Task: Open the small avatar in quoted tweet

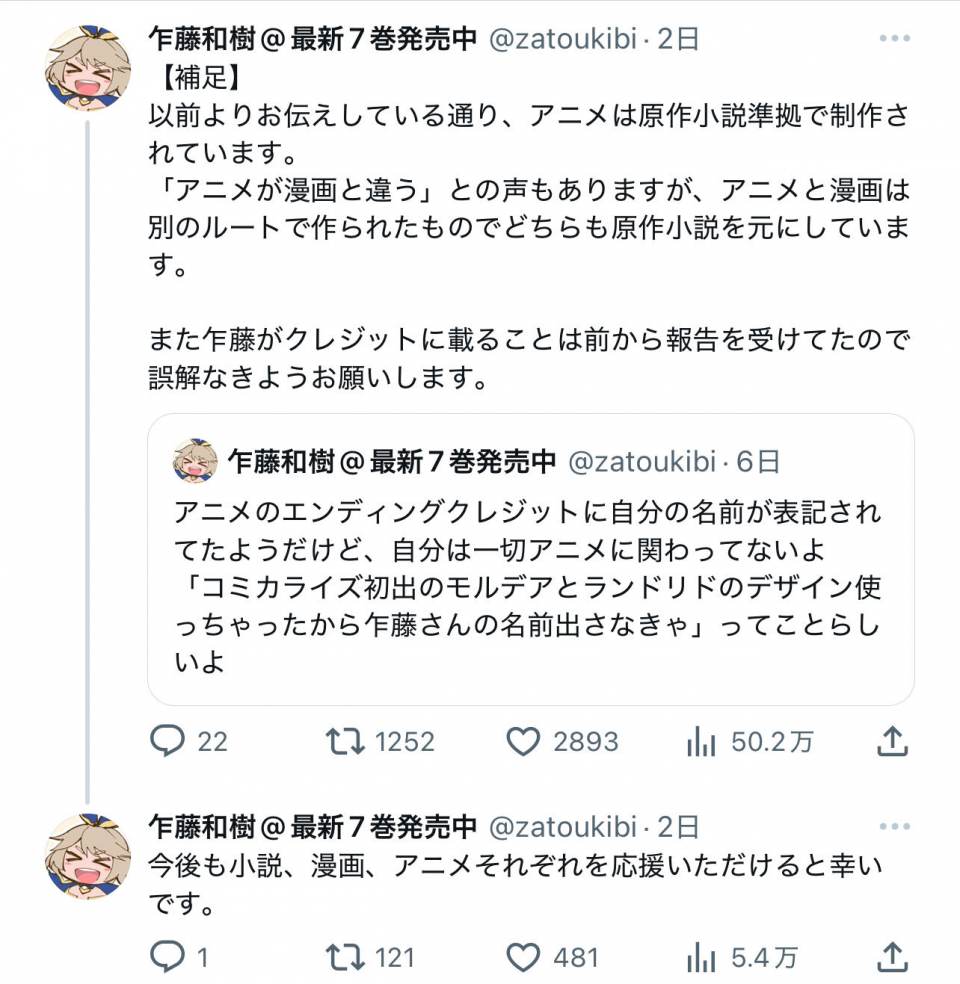Action: pos(195,461)
